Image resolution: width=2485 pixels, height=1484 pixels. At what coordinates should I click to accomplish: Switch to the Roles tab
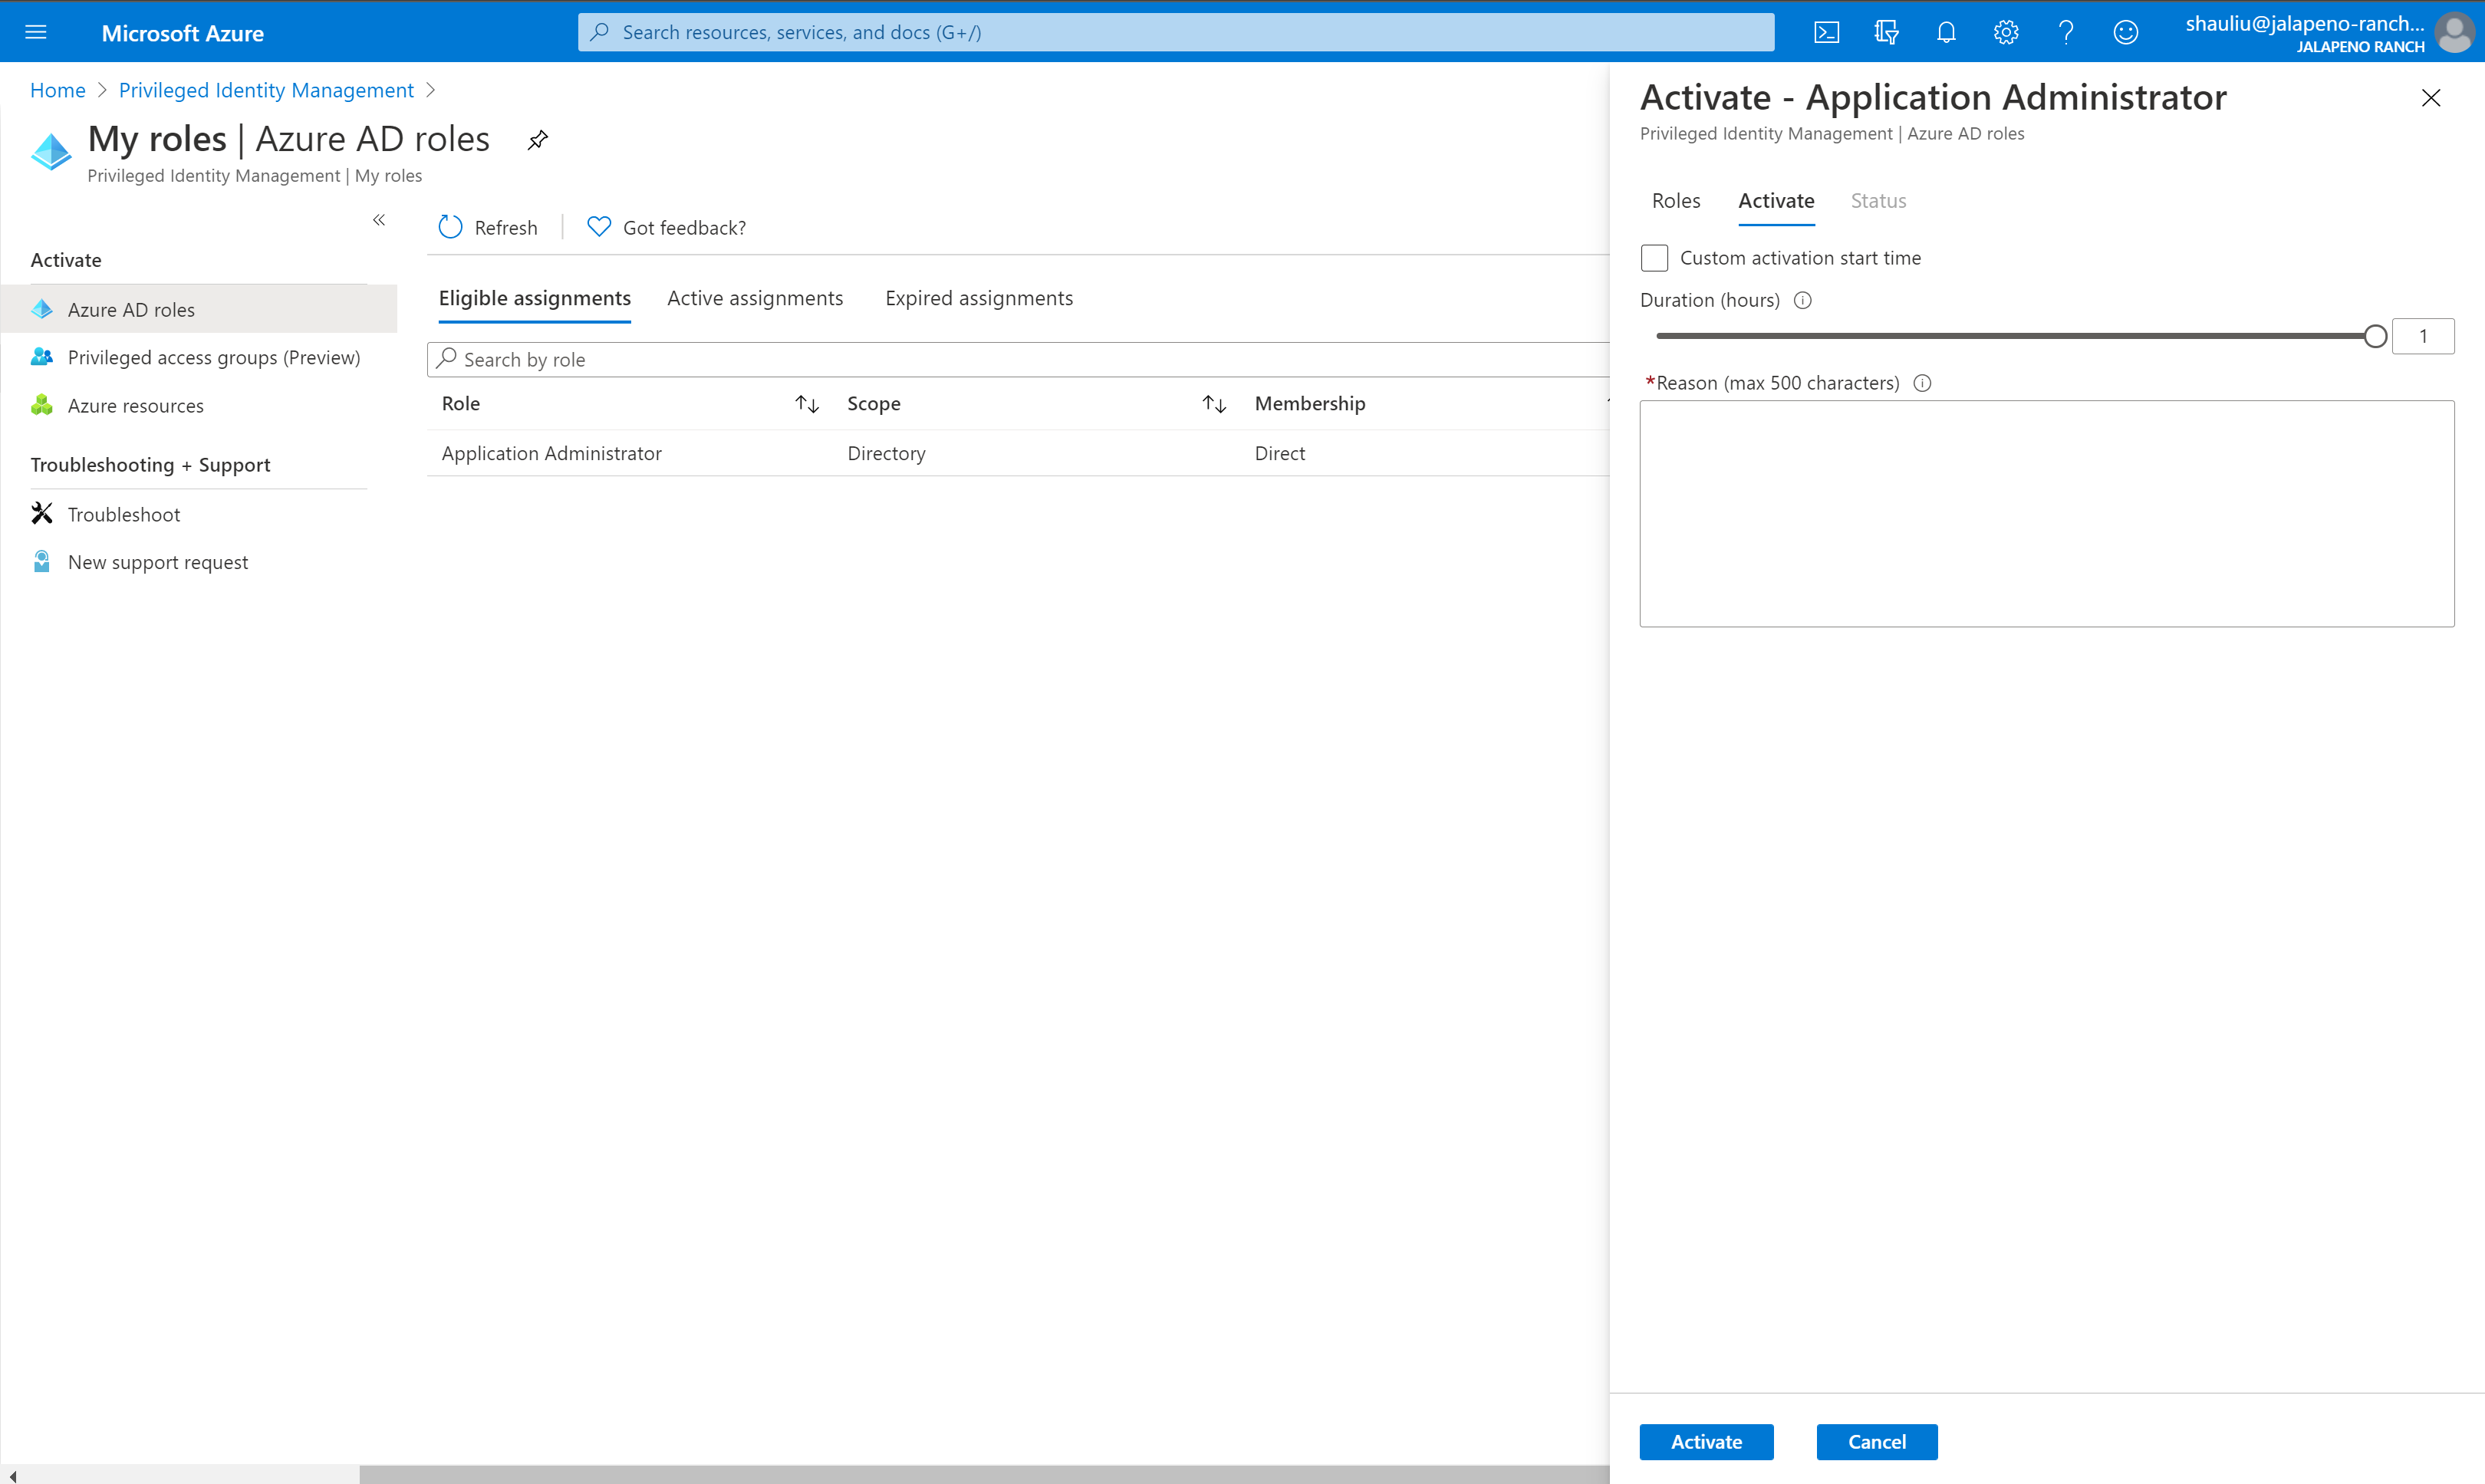coord(1676,201)
